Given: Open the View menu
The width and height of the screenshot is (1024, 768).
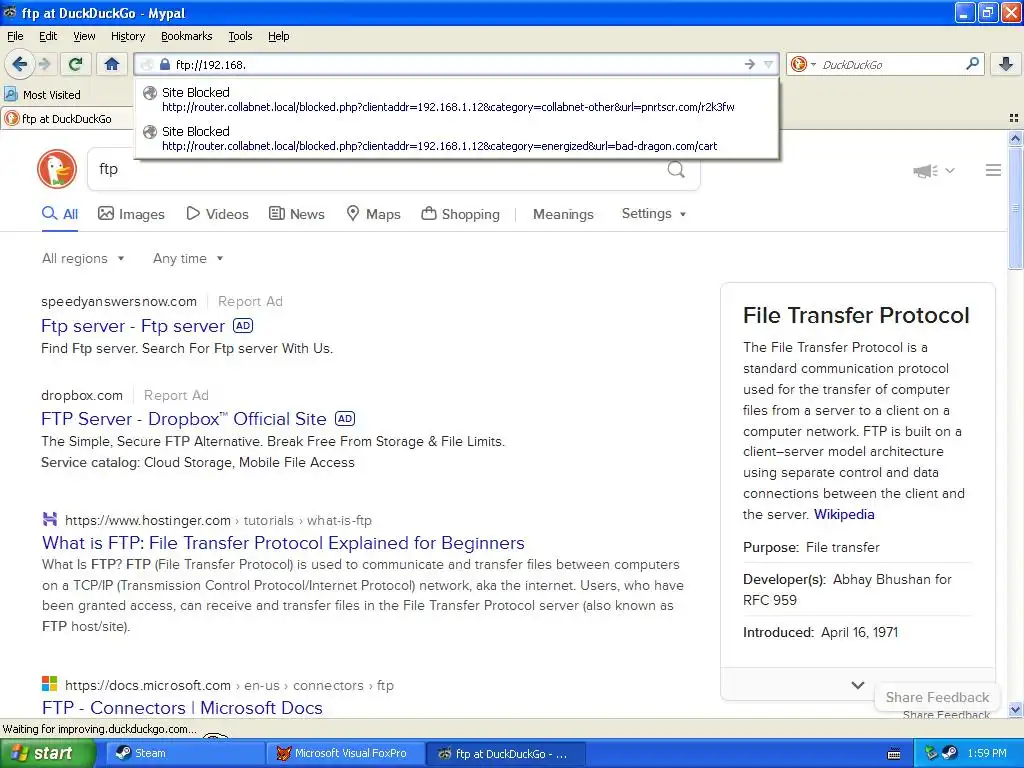Looking at the screenshot, I should (84, 36).
